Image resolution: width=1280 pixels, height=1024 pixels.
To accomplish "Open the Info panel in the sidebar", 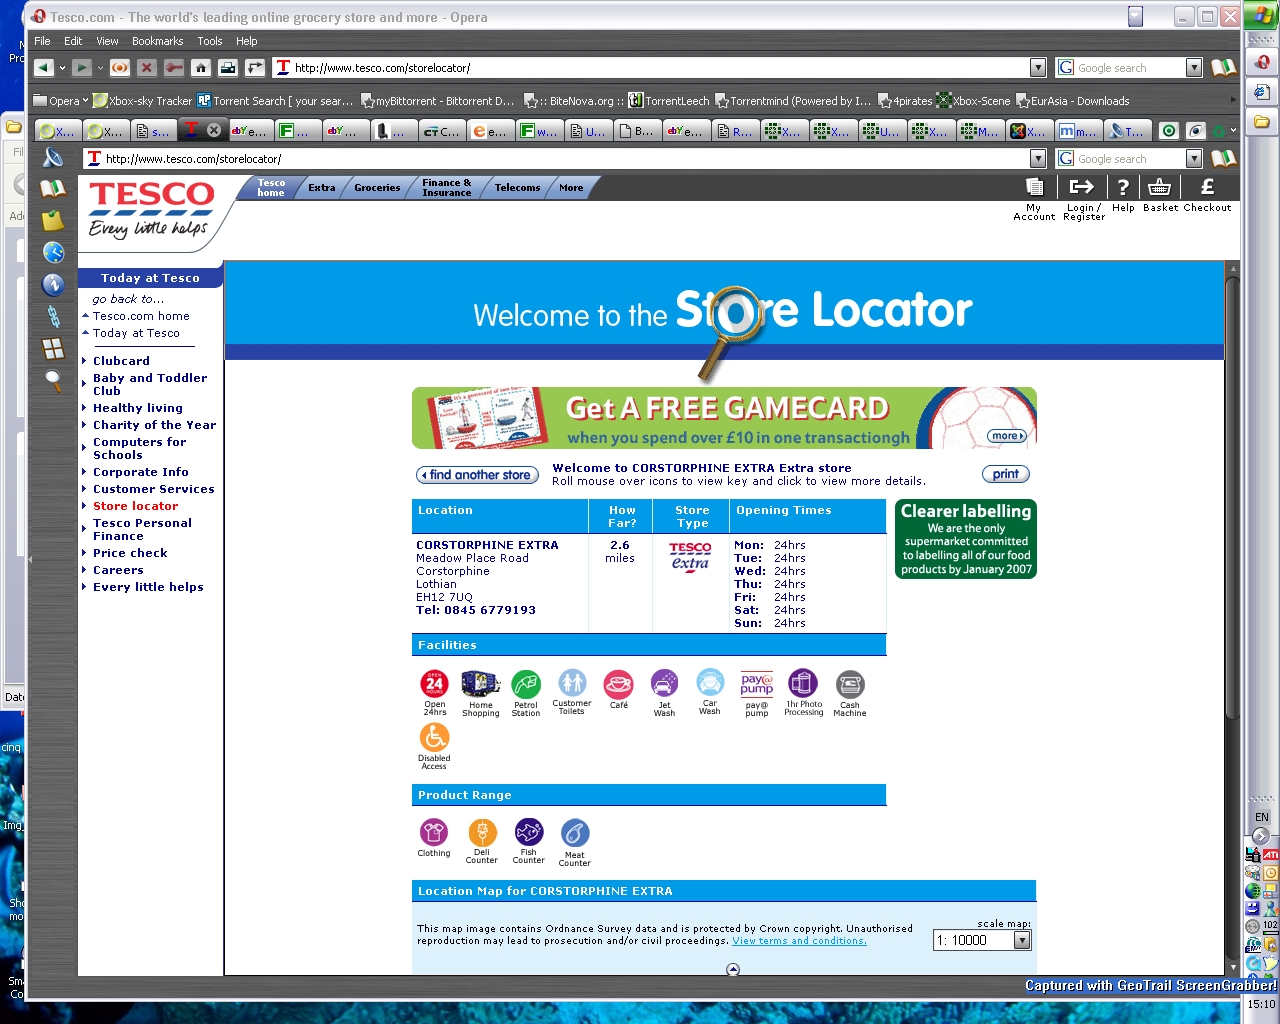I will tap(53, 285).
